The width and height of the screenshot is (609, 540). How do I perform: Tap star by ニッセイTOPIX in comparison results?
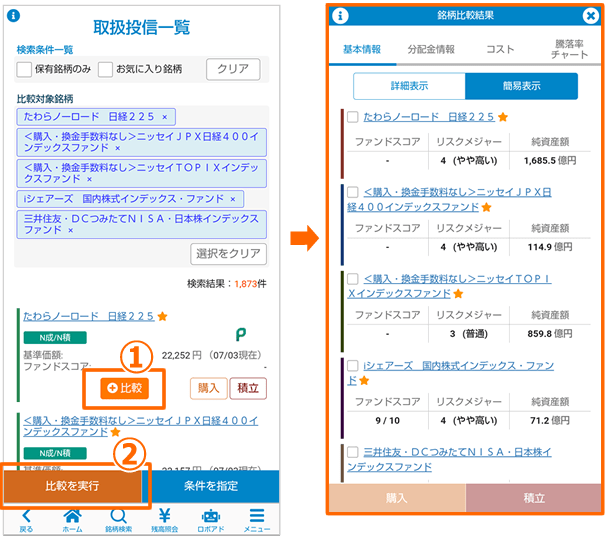458,294
